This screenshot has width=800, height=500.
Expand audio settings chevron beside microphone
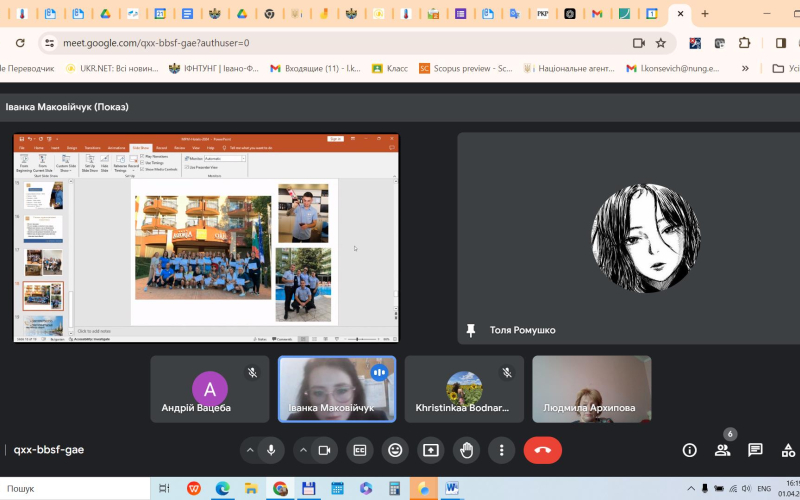(250, 450)
